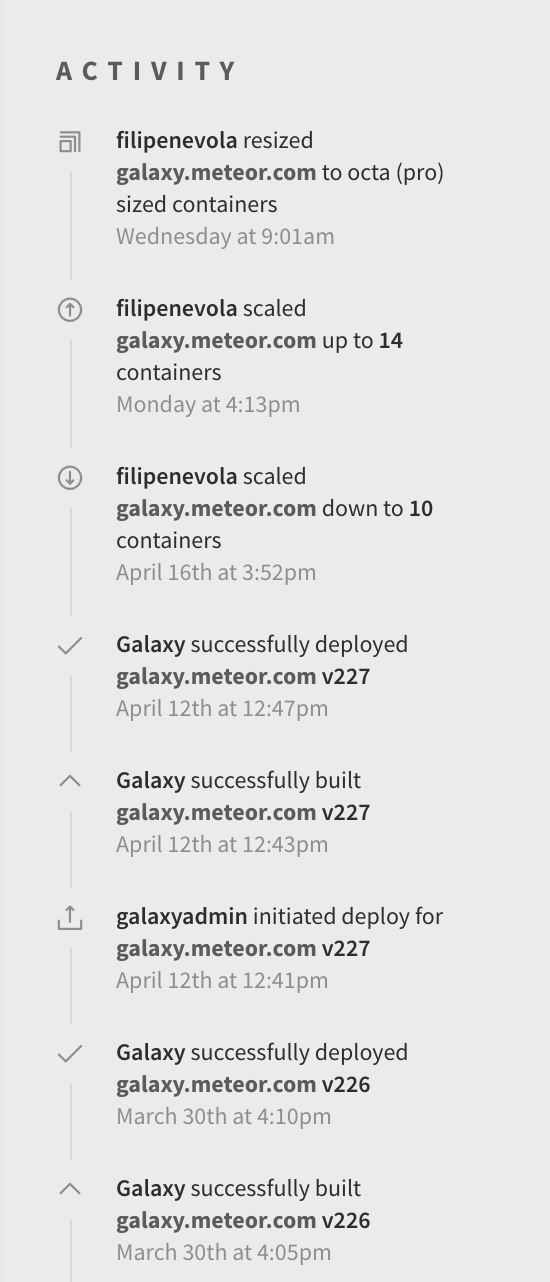The width and height of the screenshot is (550, 1282).
Task: Click the v226 built caret icon
Action: [70, 1189]
